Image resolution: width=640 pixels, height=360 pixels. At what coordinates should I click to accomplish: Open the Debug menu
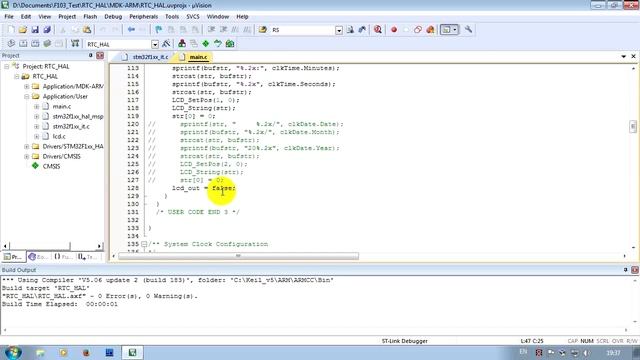coord(113,16)
